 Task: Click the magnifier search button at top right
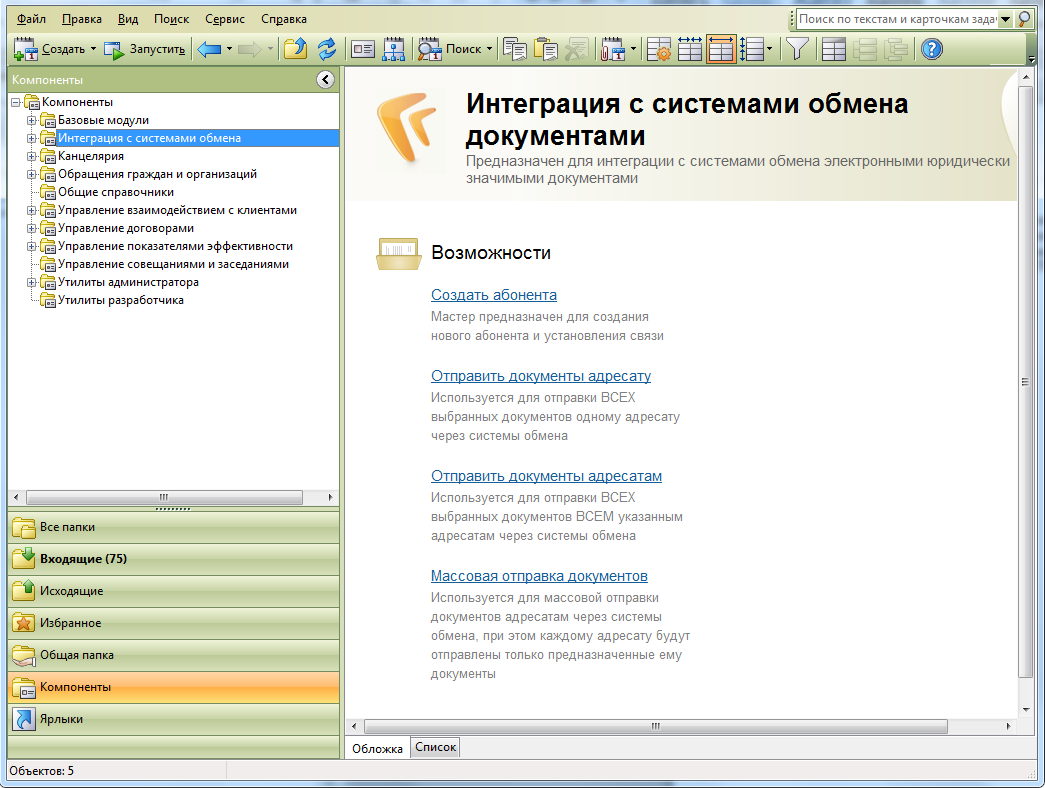[x=1024, y=19]
